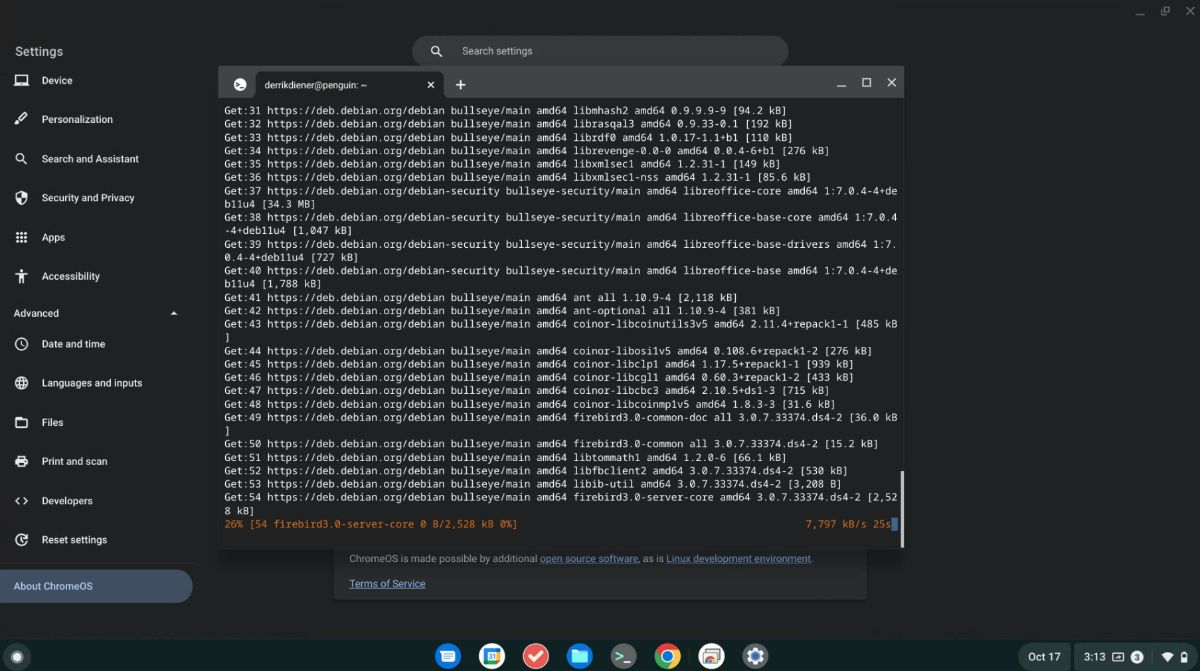1200x671 pixels.
Task: Select About ChromeOS in the sidebar
Action: click(52, 586)
